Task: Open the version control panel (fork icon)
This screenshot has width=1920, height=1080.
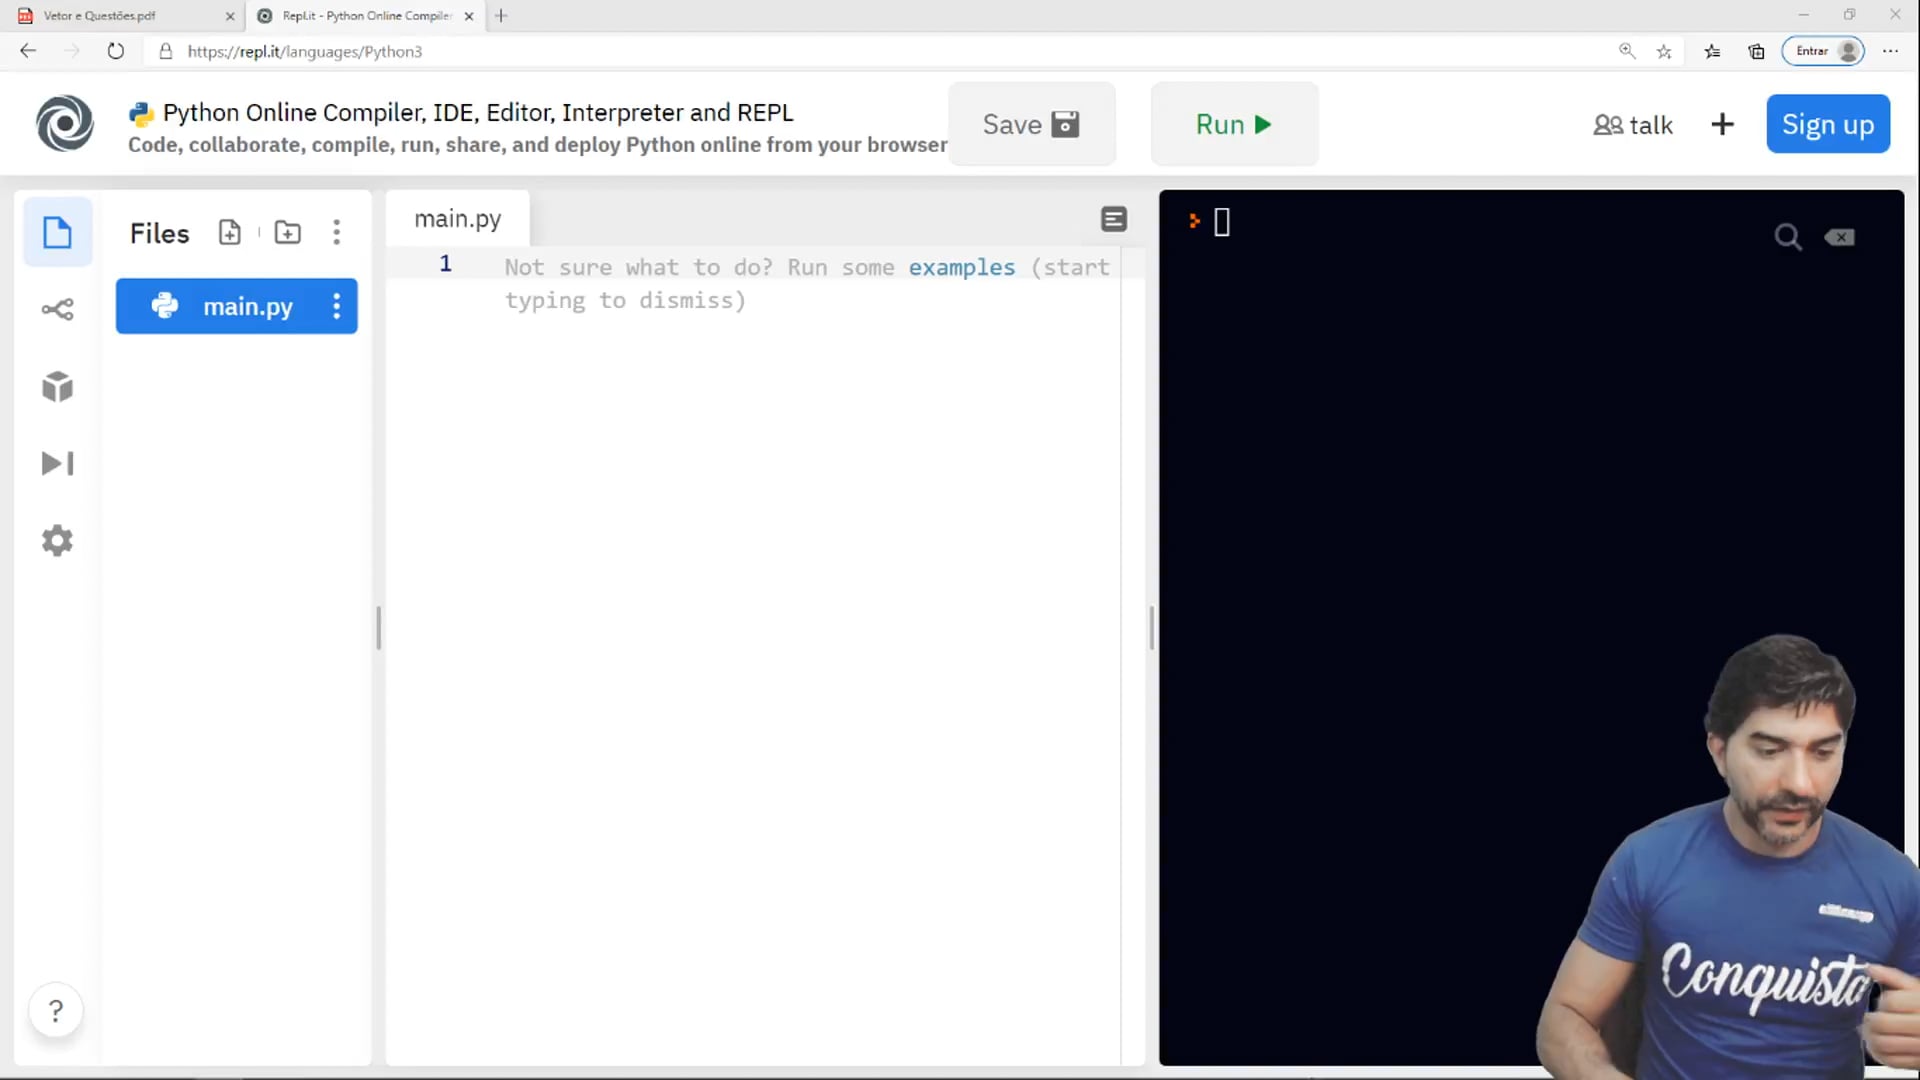Action: 57,309
